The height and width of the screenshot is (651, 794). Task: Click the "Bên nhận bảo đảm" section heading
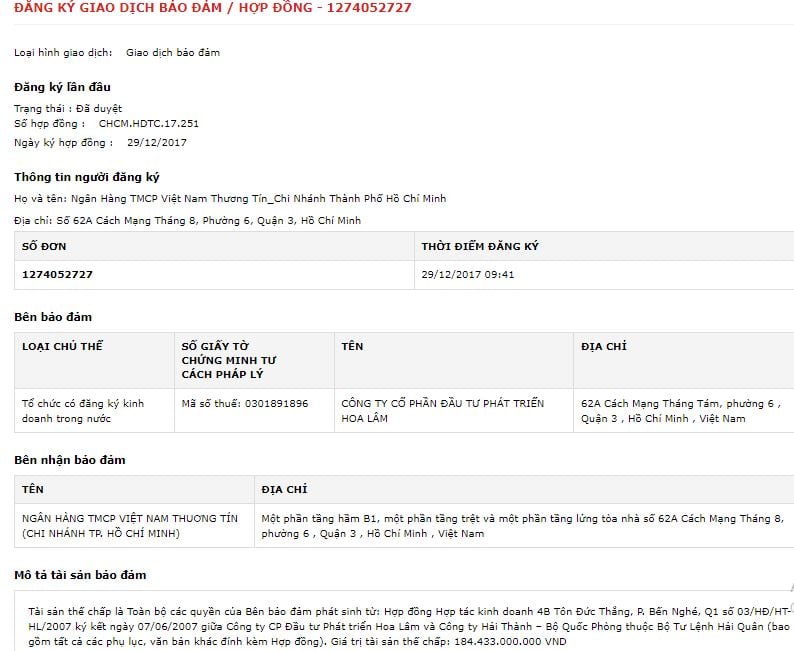(70, 460)
